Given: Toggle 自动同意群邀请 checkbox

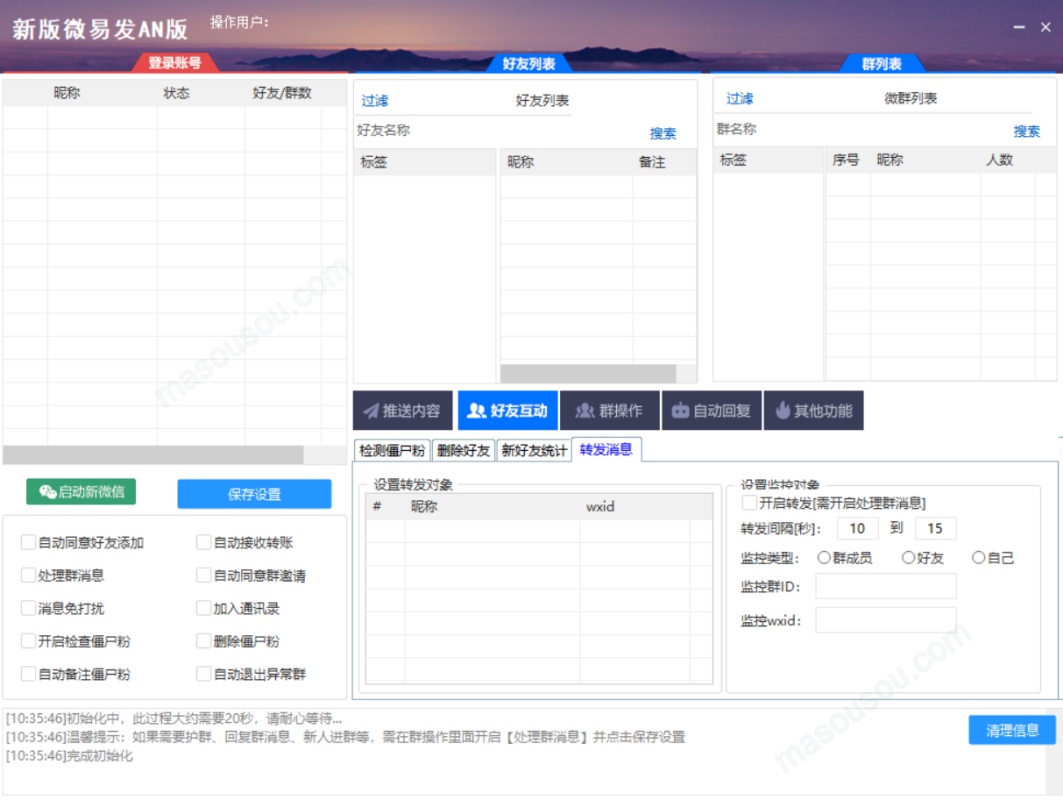Looking at the screenshot, I should (203, 575).
